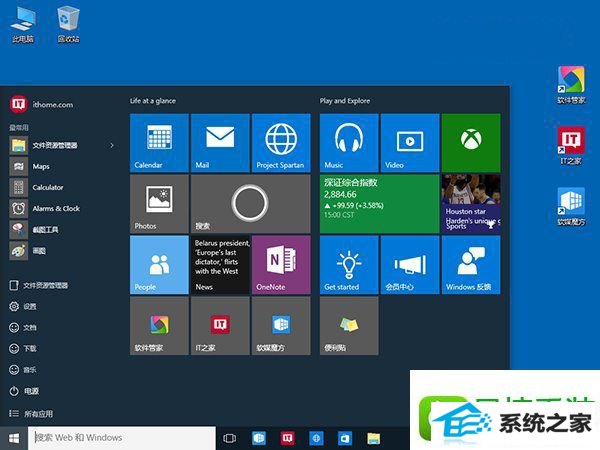Expand the 文件资源管理器 jump list arrow
This screenshot has width=600, height=450.
click(112, 145)
